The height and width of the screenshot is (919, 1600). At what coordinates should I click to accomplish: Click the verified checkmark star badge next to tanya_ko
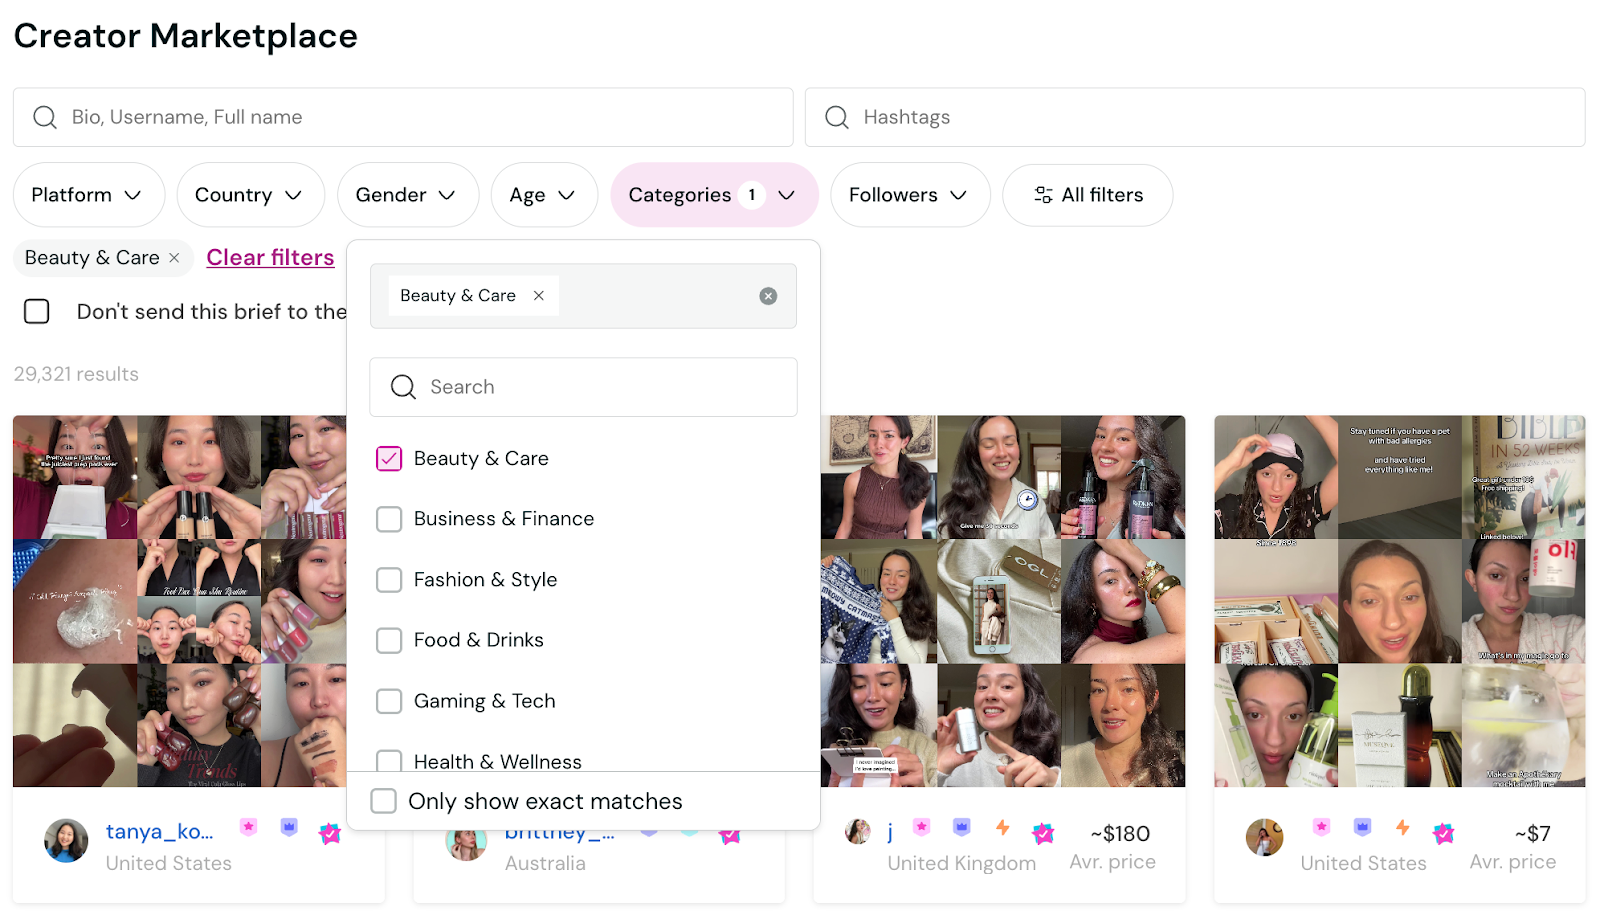(x=330, y=833)
